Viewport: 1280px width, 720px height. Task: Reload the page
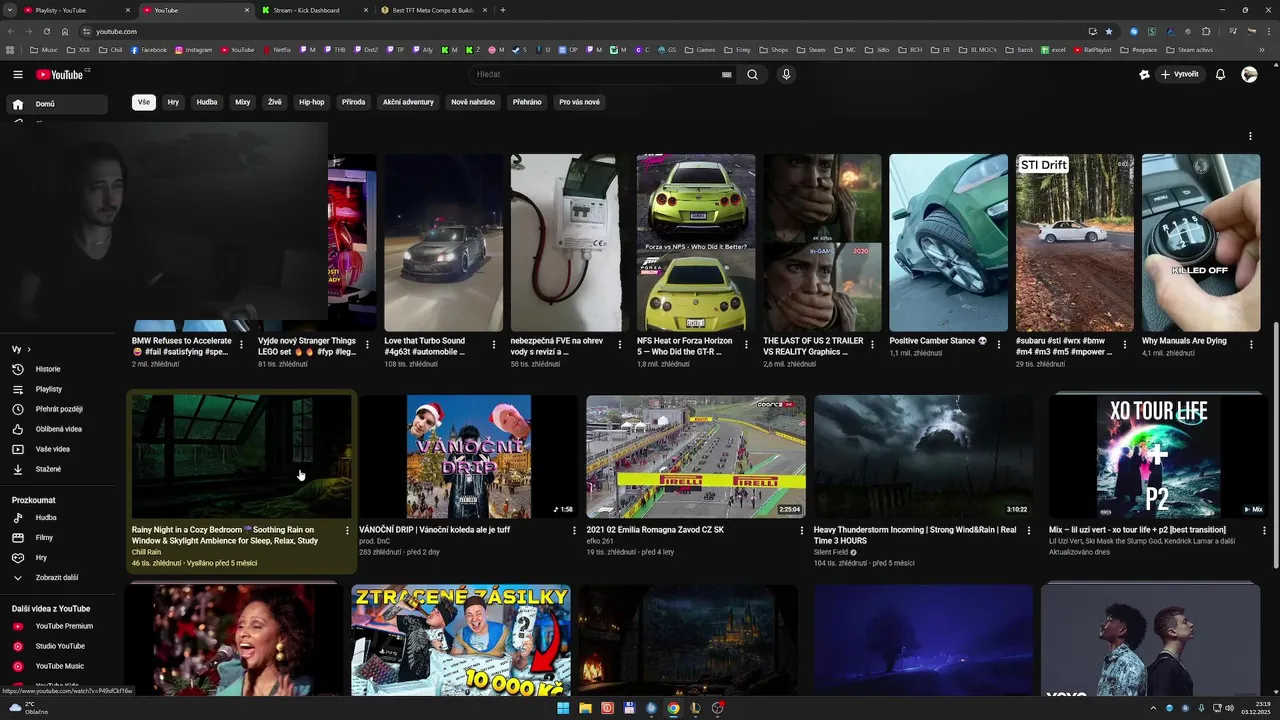[x=46, y=31]
